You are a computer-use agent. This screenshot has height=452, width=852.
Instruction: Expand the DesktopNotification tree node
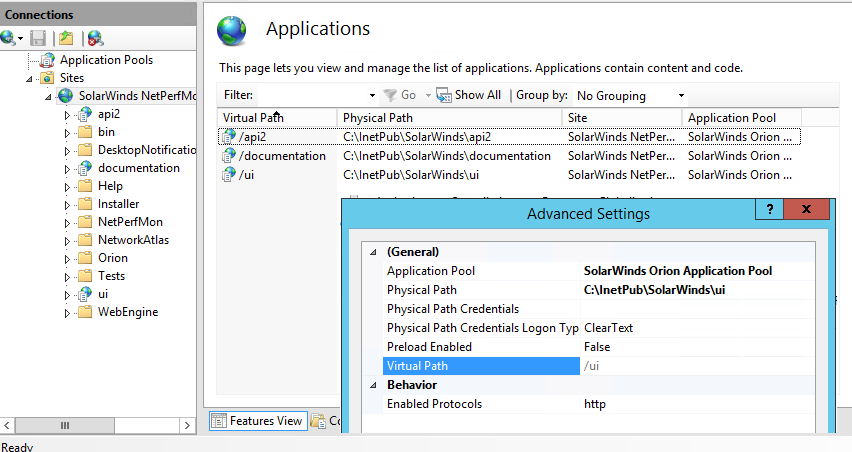67,150
